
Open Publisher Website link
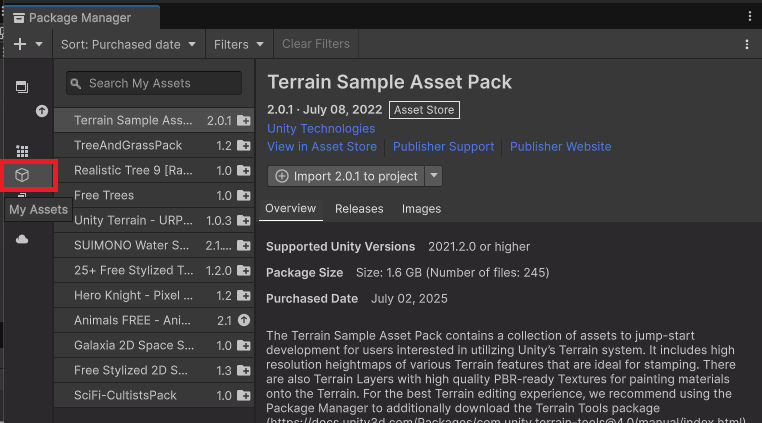click(x=560, y=147)
